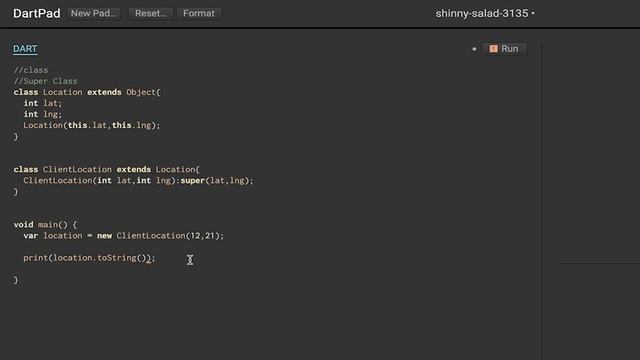640x360 pixels.
Task: Run the Dart program
Action: click(504, 49)
